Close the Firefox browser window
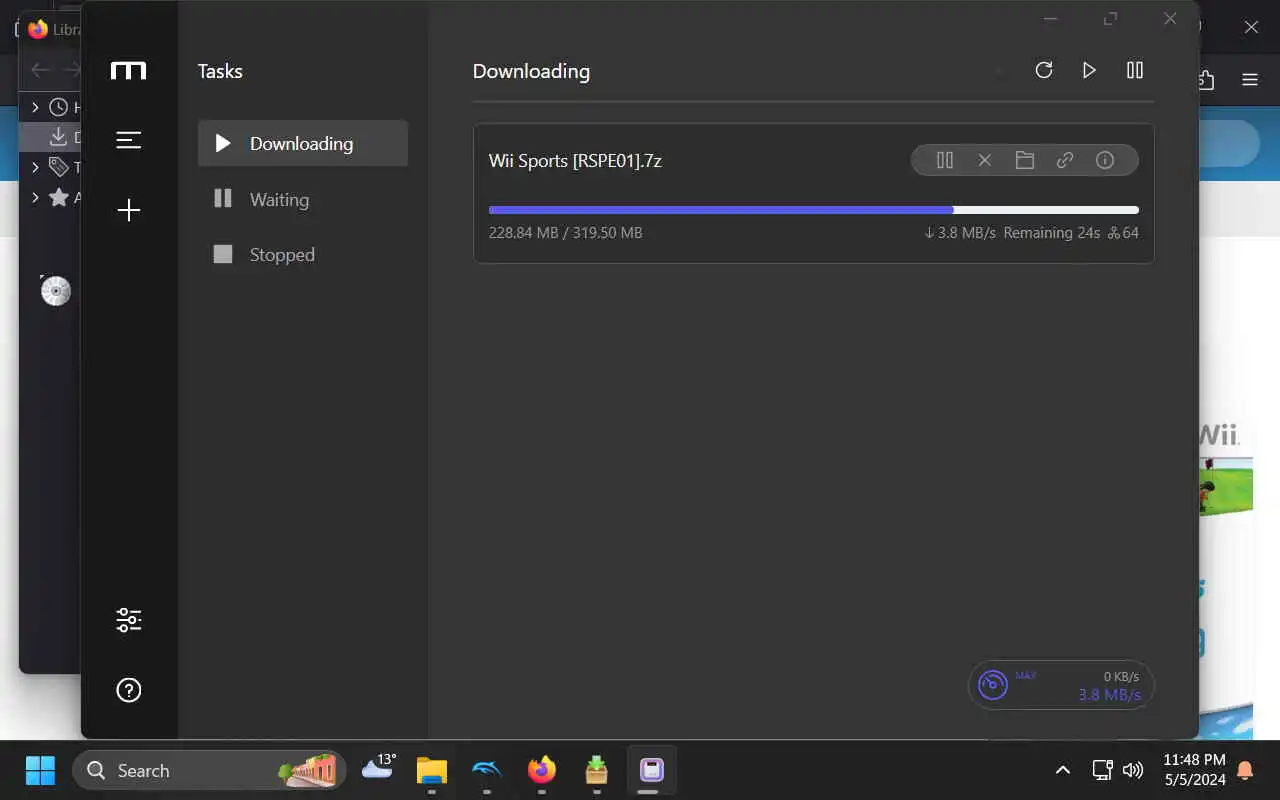This screenshot has height=800, width=1280. (x=1251, y=27)
